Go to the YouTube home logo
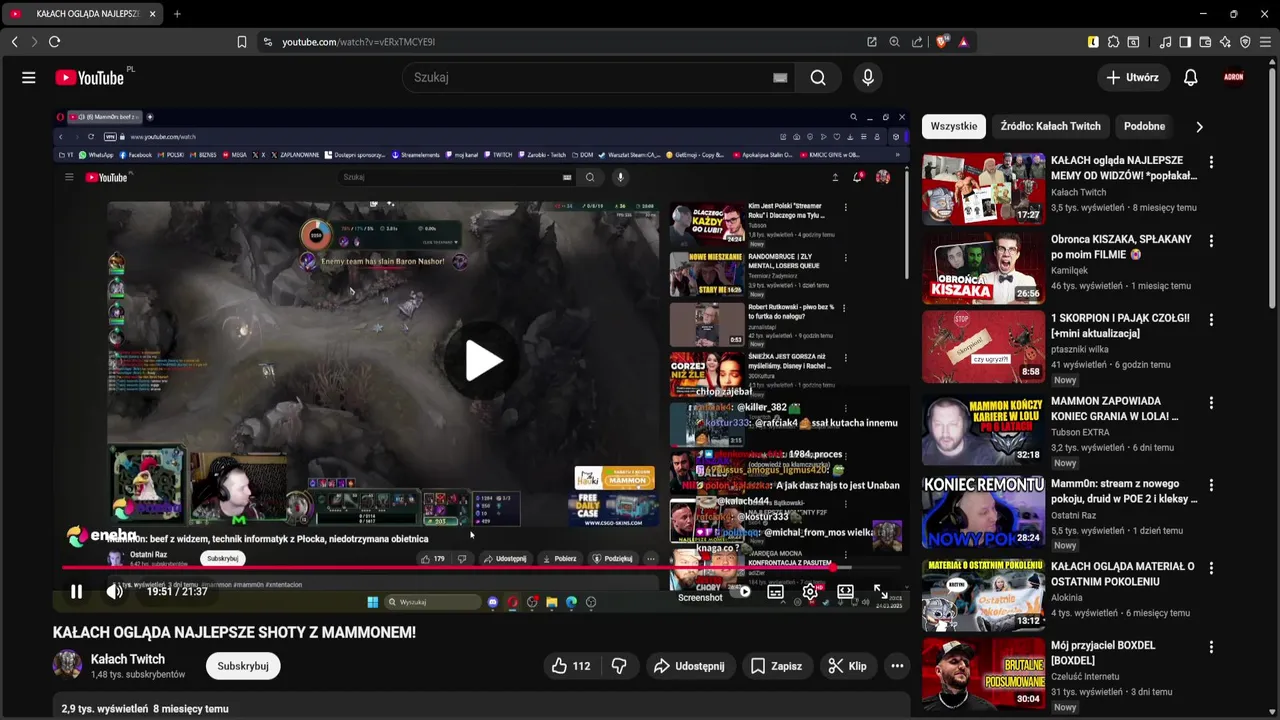This screenshot has height=720, width=1280. point(89,77)
